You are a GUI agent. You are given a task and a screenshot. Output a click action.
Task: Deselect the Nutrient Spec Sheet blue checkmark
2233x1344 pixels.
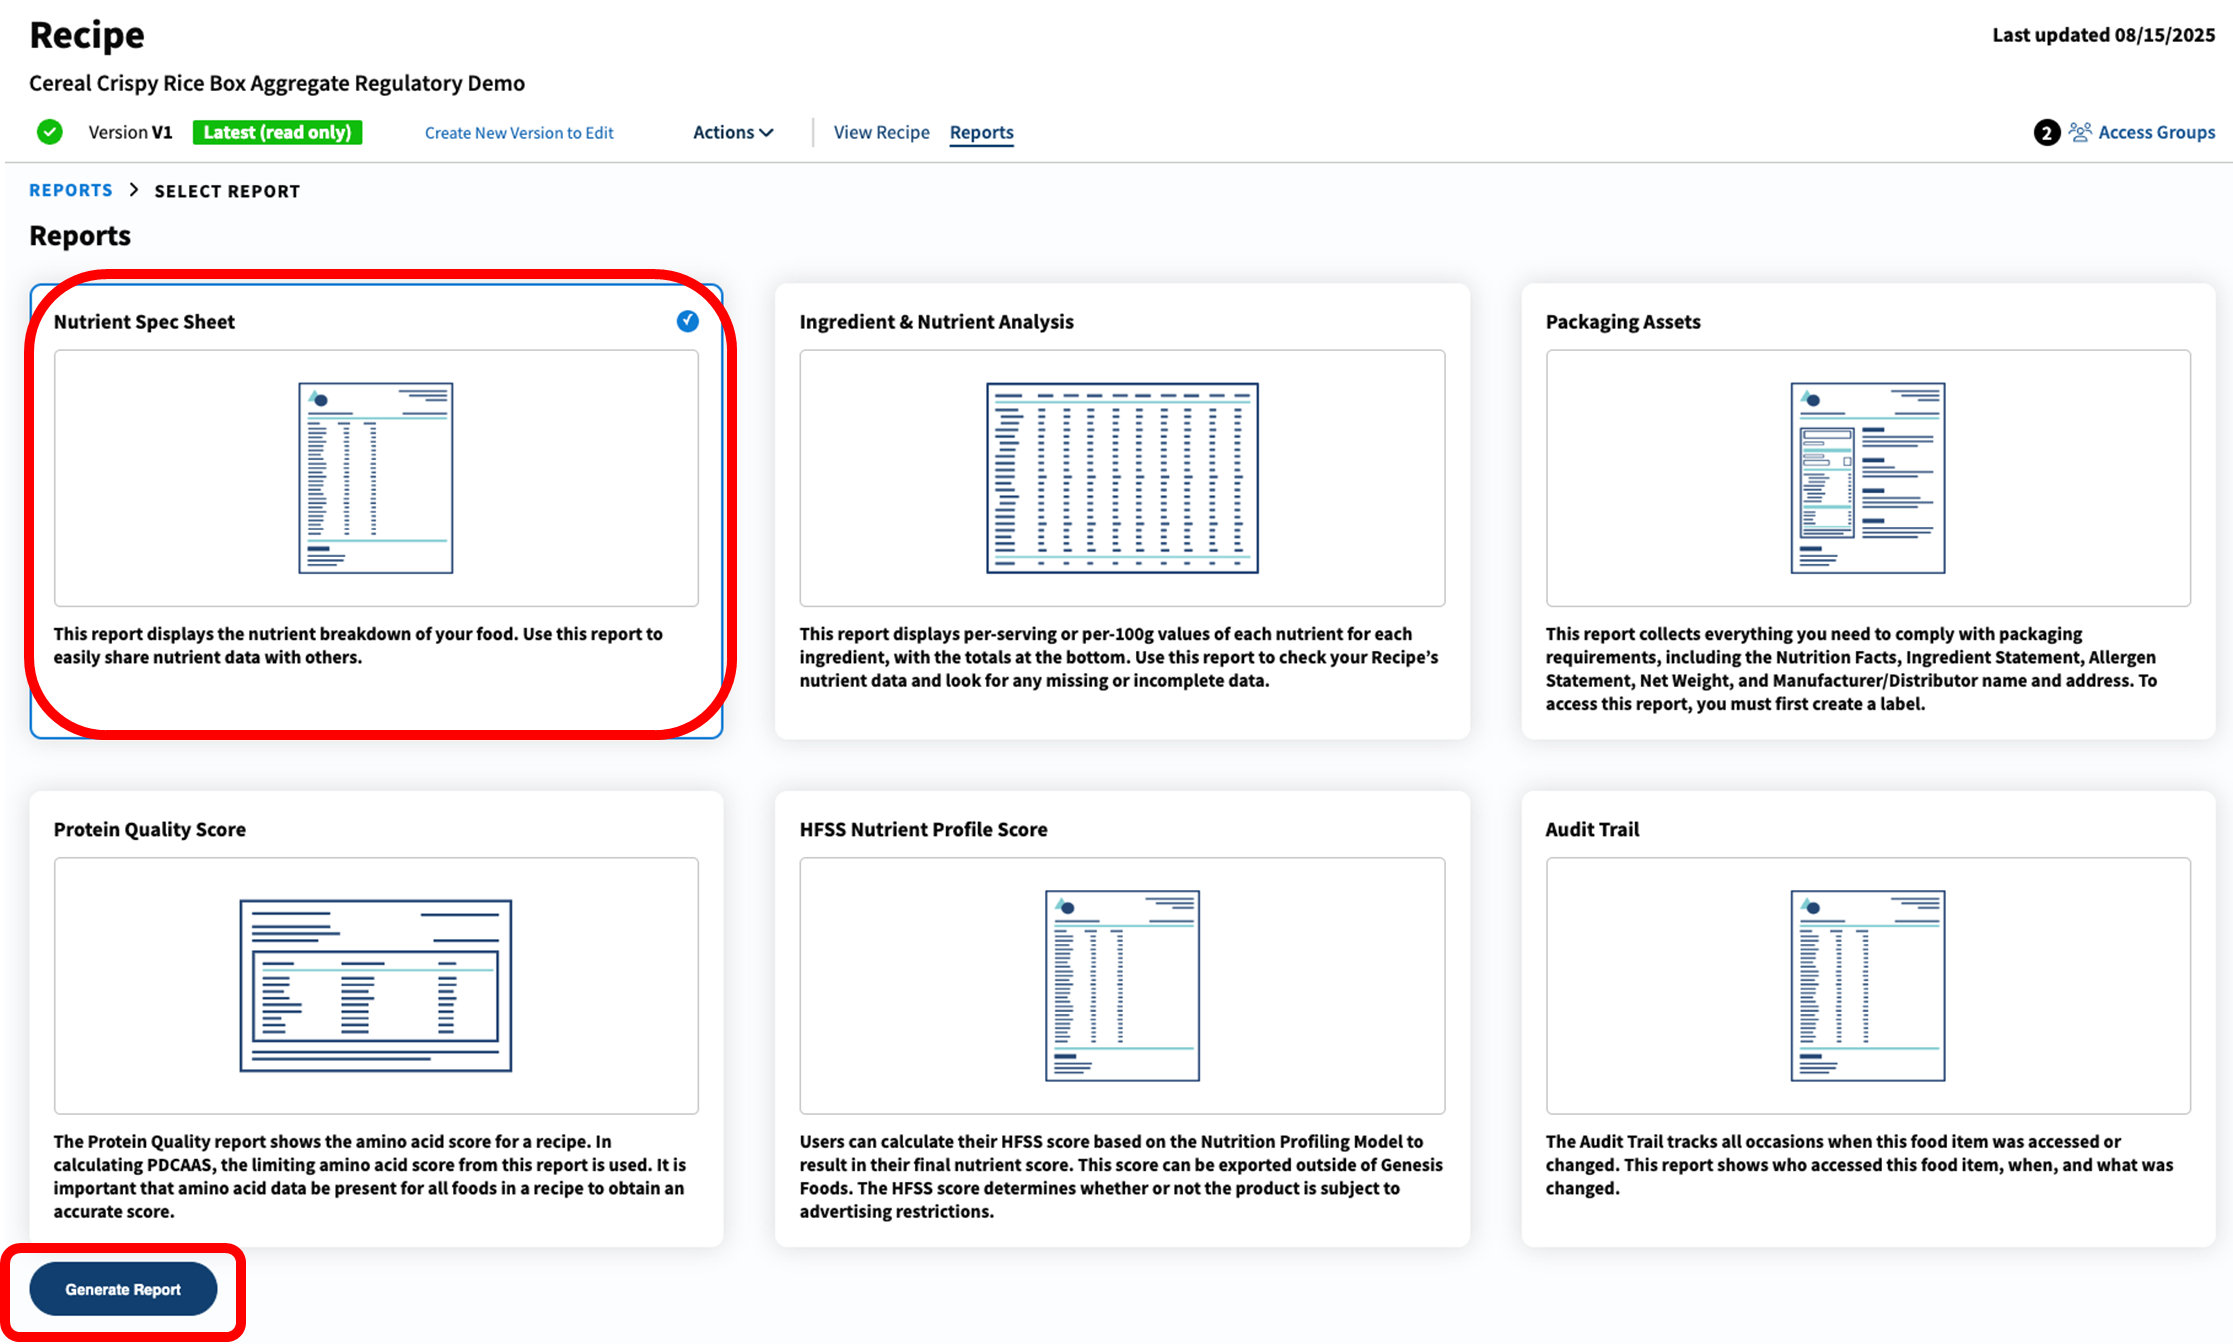pyautogui.click(x=687, y=321)
